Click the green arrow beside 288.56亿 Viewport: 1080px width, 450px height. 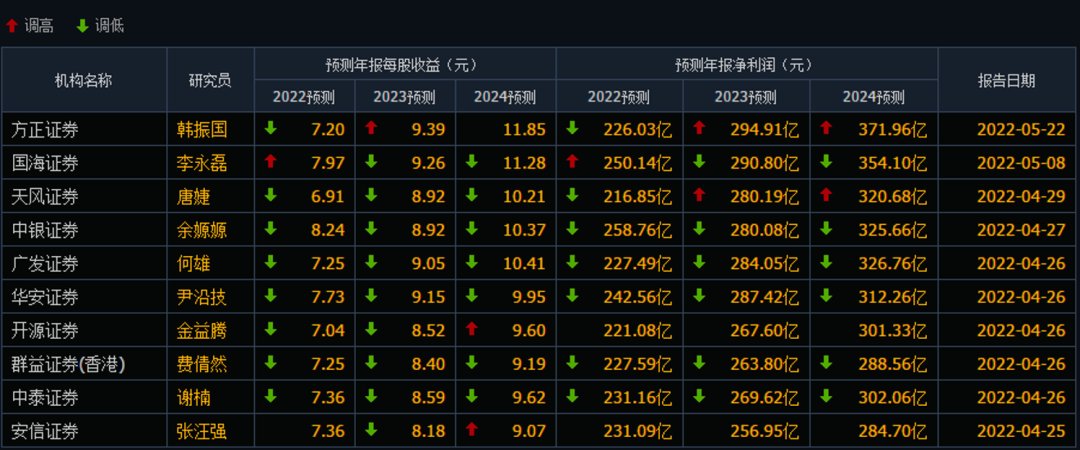pos(827,363)
